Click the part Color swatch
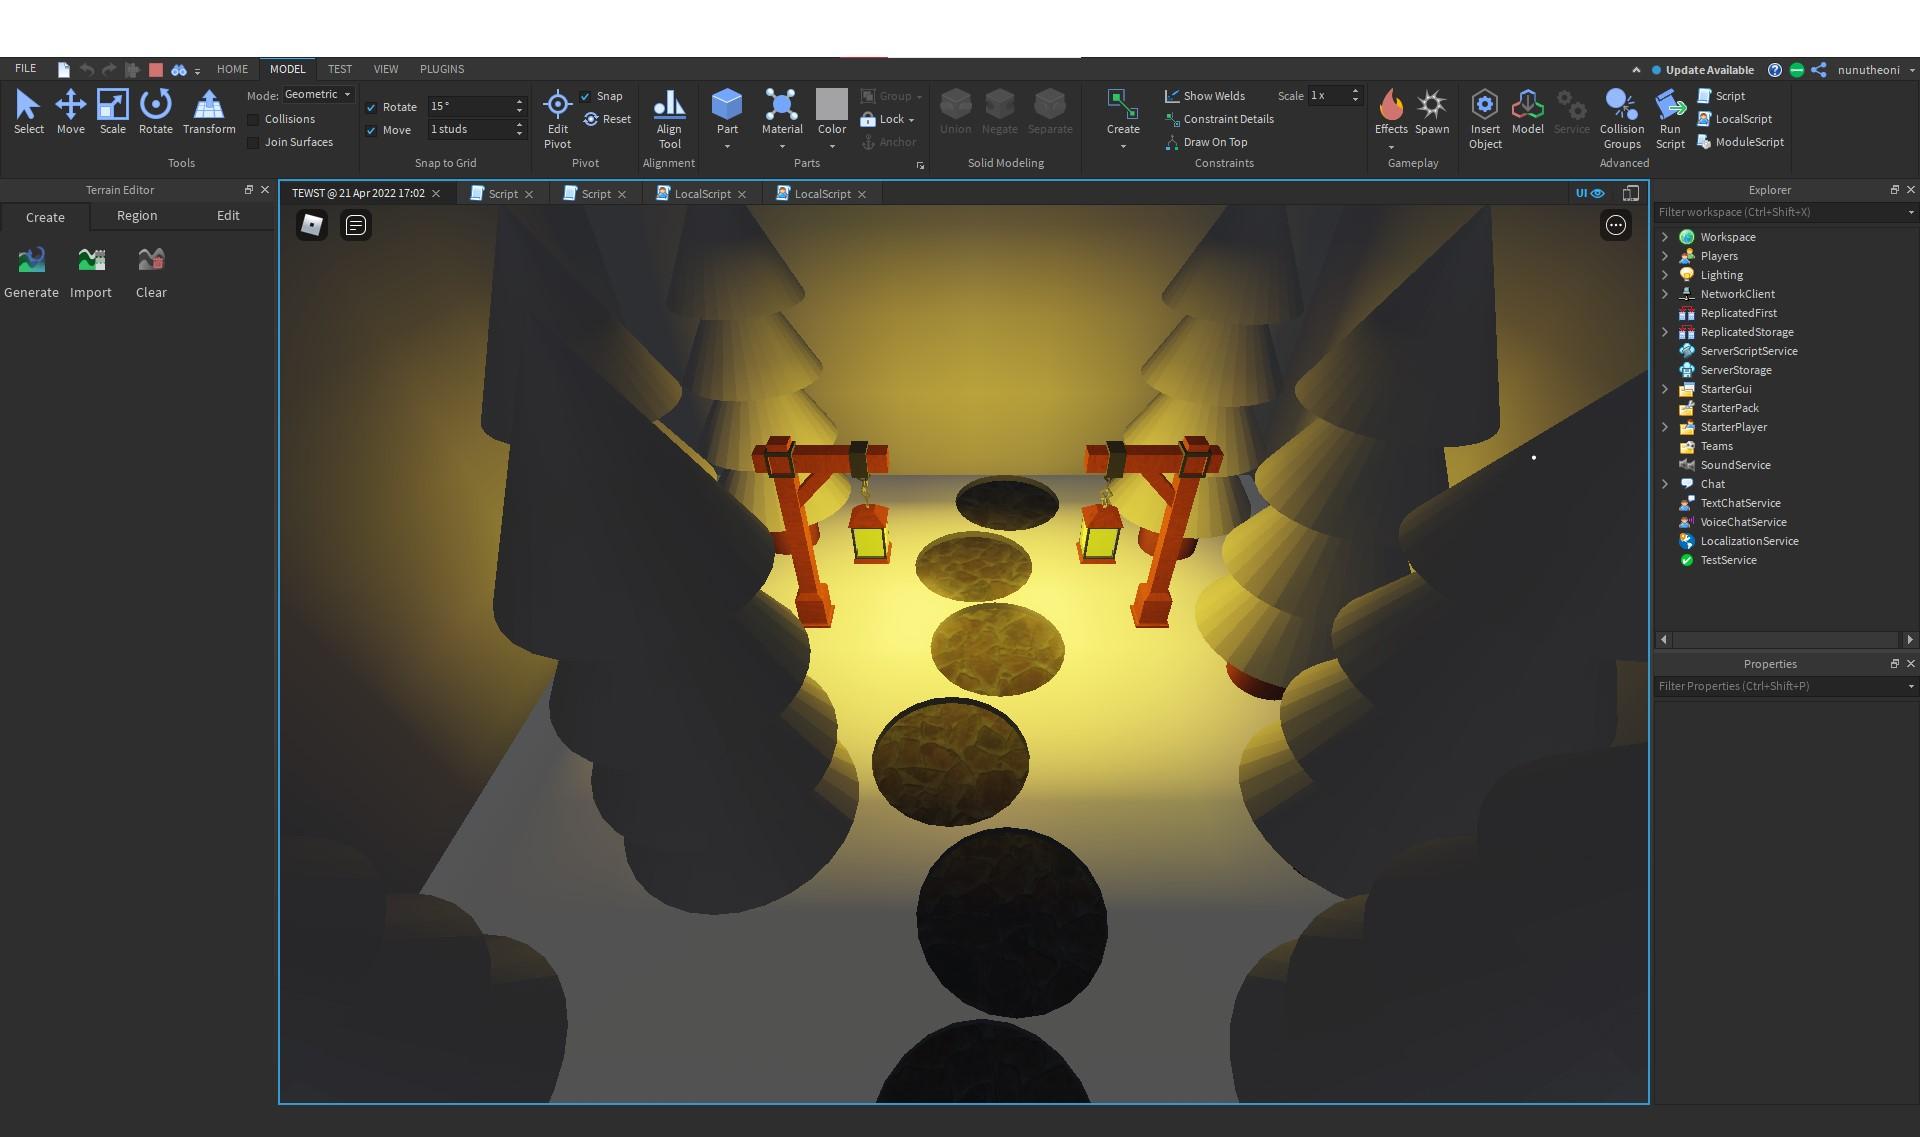1920x1137 pixels. [x=831, y=105]
